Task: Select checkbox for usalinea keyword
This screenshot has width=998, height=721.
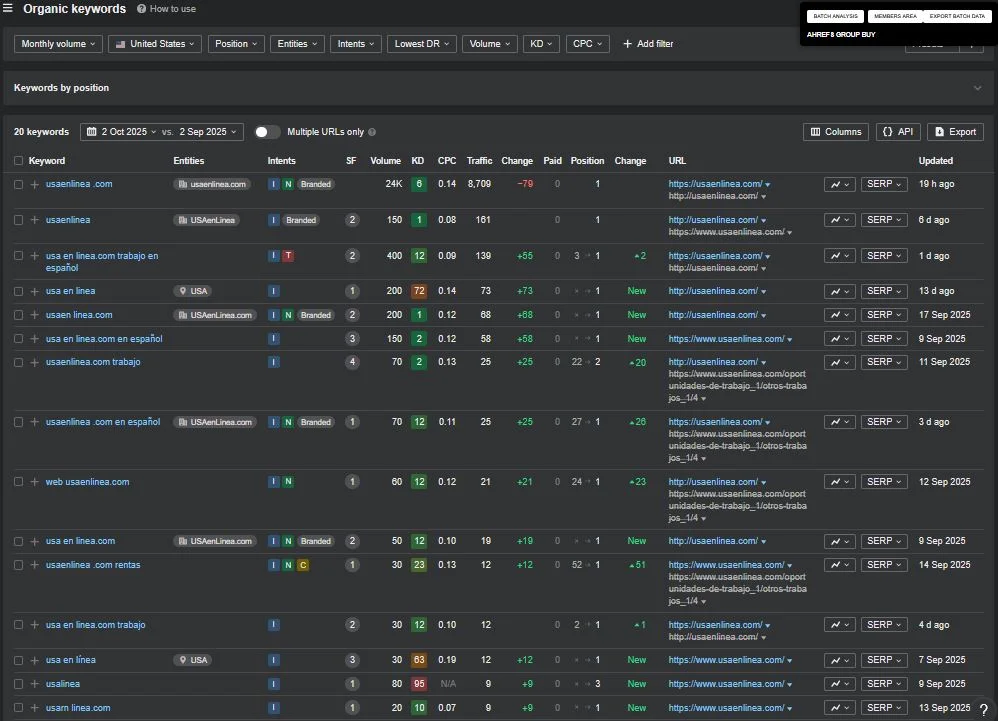Action: pyautogui.click(x=18, y=683)
